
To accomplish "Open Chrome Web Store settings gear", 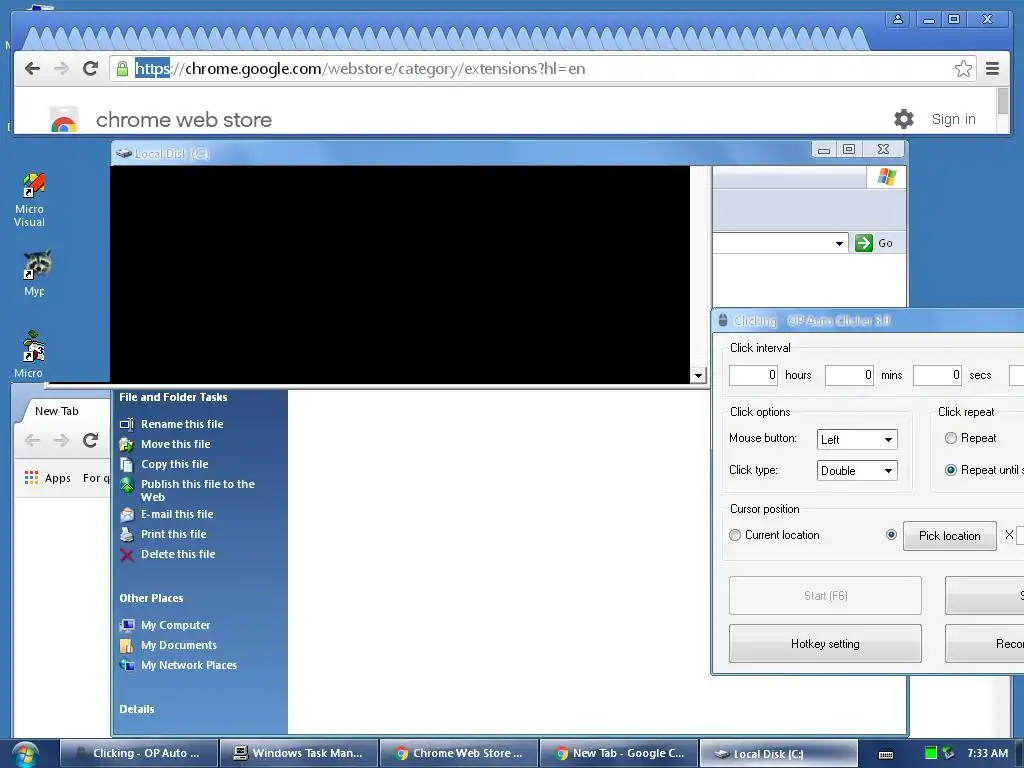I will [904, 119].
